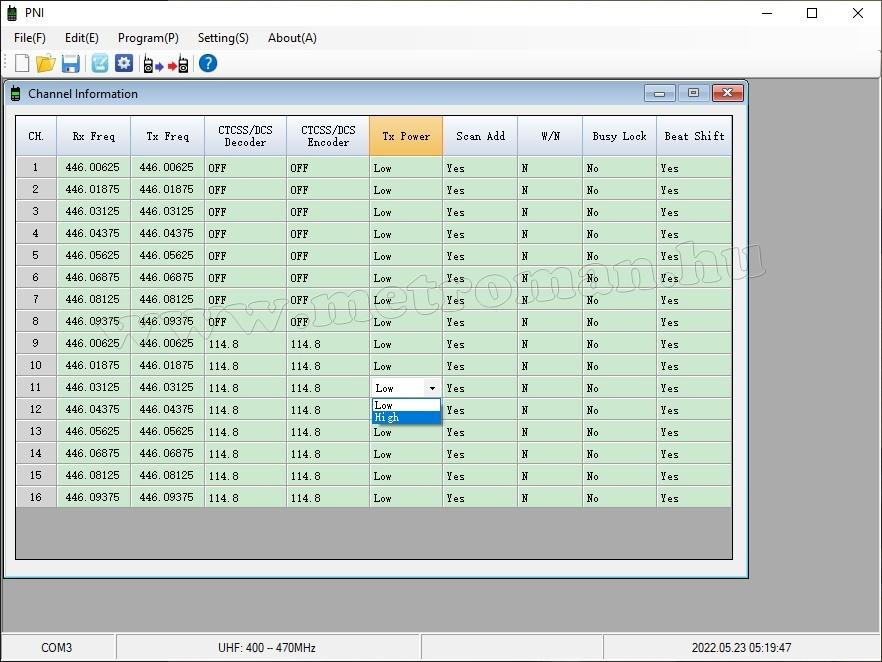The image size is (882, 662).
Task: Save using the floppy disk icon
Action: [x=71, y=64]
